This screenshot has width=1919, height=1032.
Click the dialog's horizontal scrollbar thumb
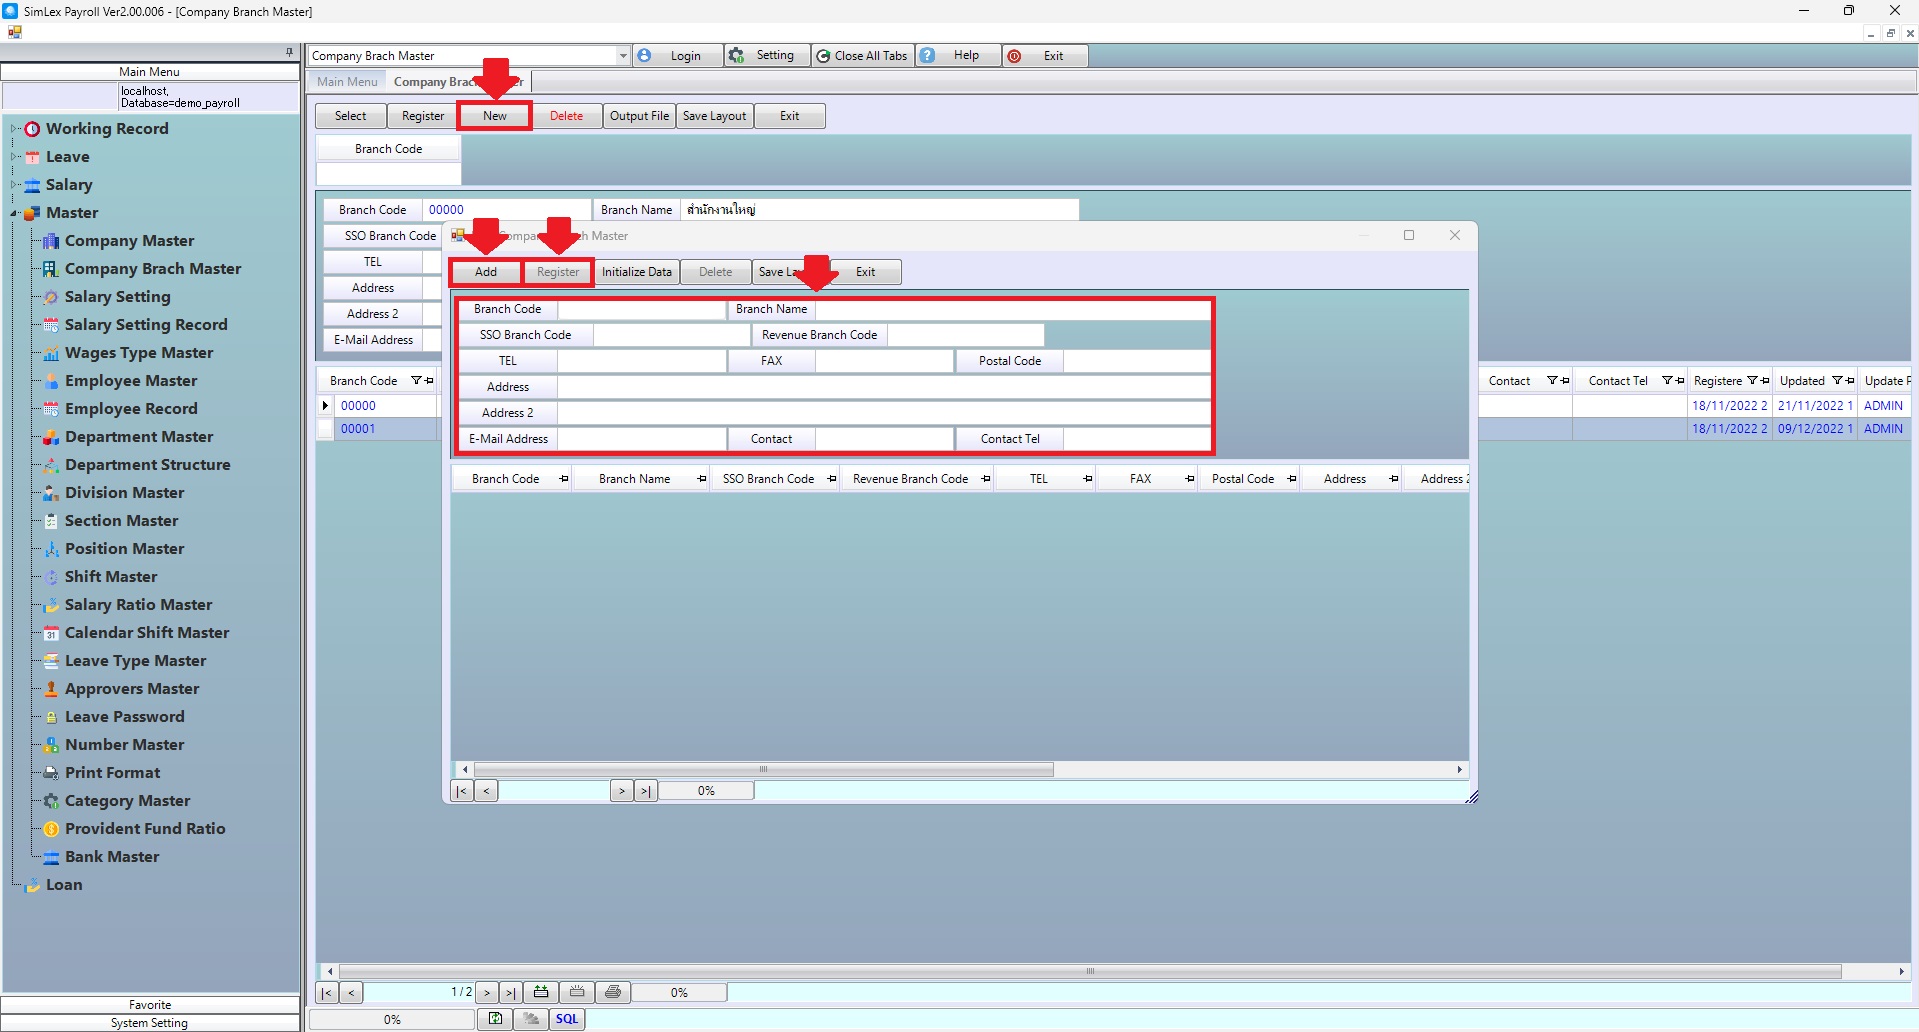(763, 770)
